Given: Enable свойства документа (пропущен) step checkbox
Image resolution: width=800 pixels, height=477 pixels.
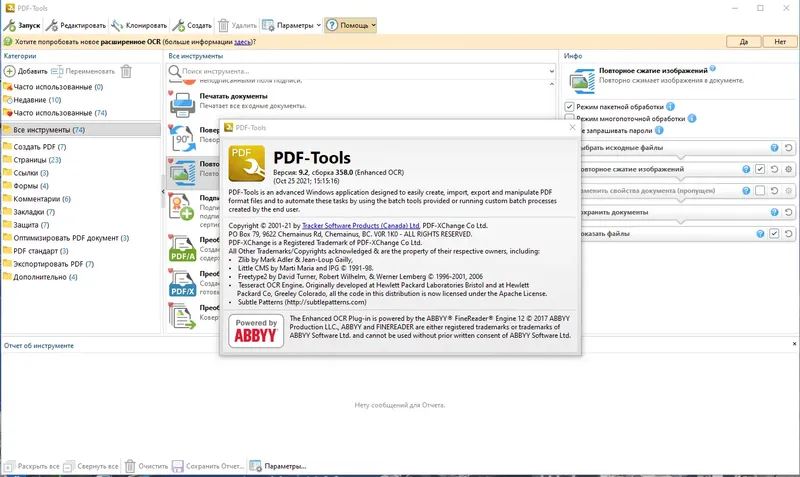Looking at the screenshot, I should pyautogui.click(x=760, y=190).
